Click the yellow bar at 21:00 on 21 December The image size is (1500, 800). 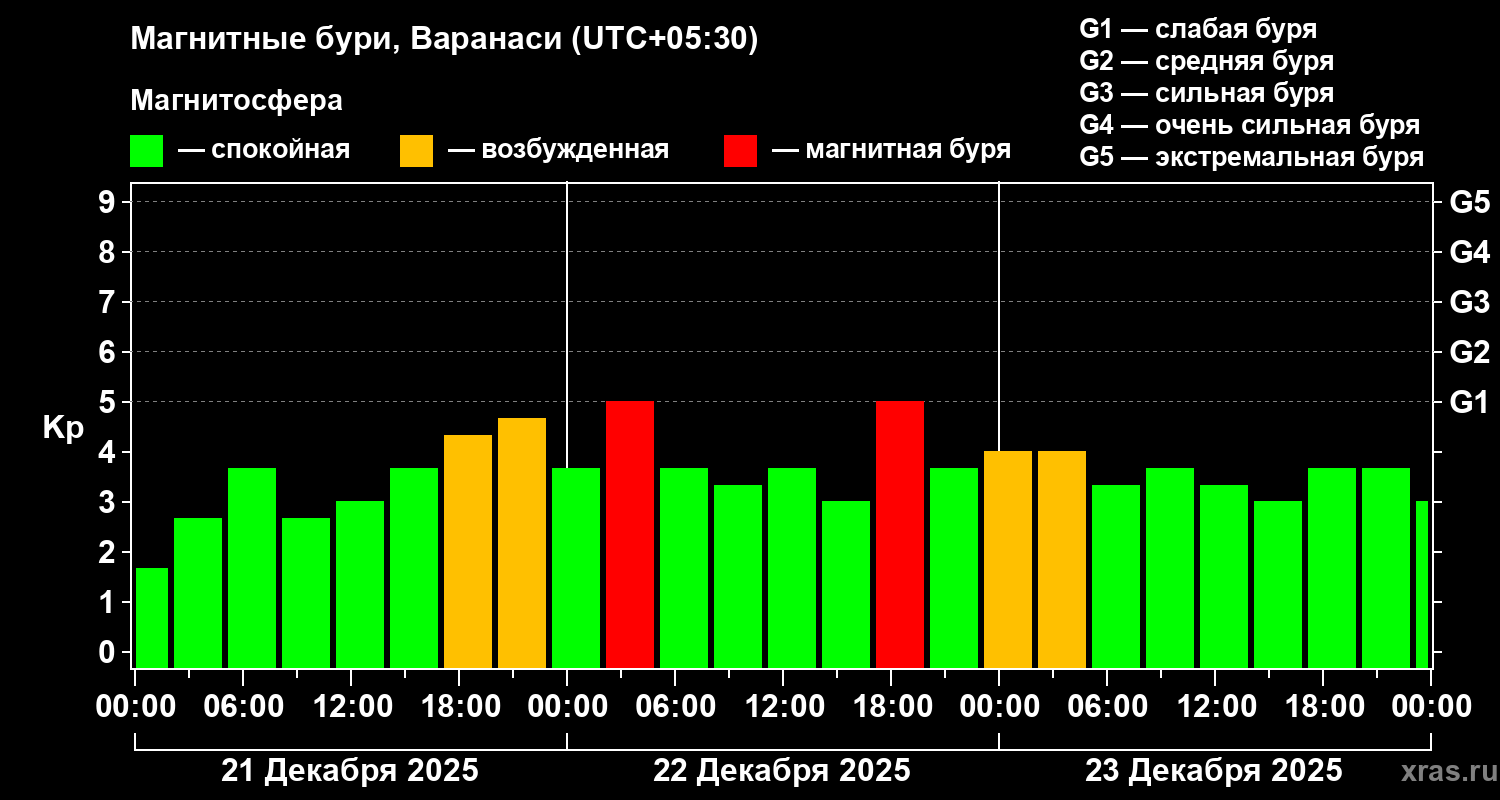(522, 543)
